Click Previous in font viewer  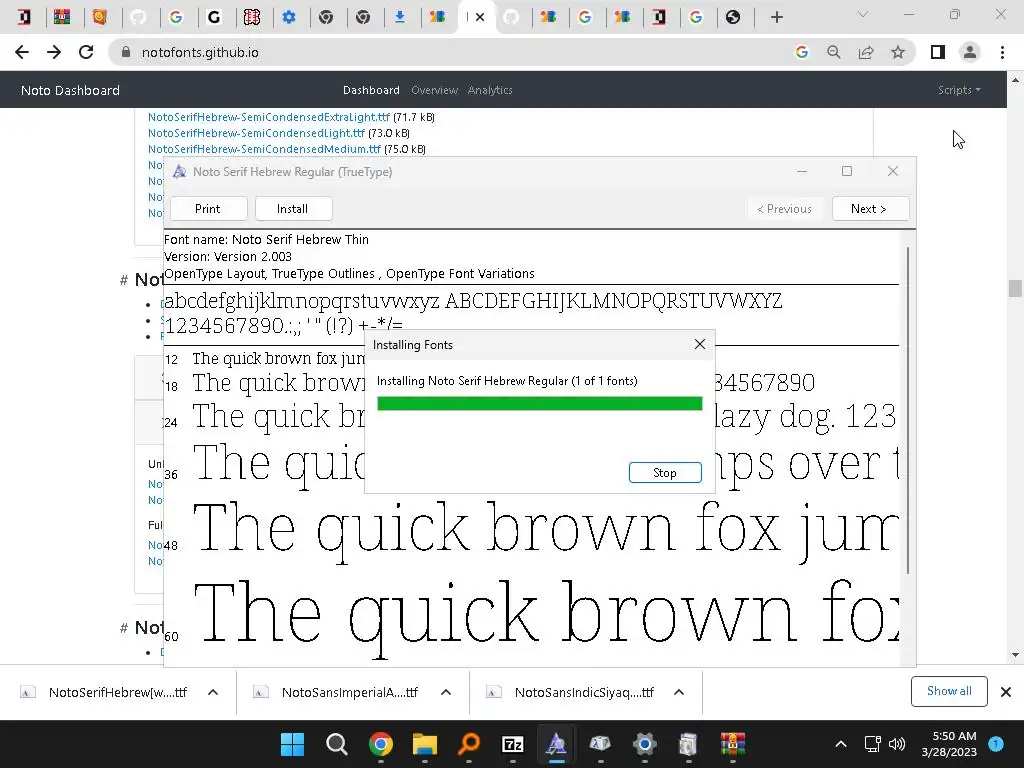coord(784,209)
